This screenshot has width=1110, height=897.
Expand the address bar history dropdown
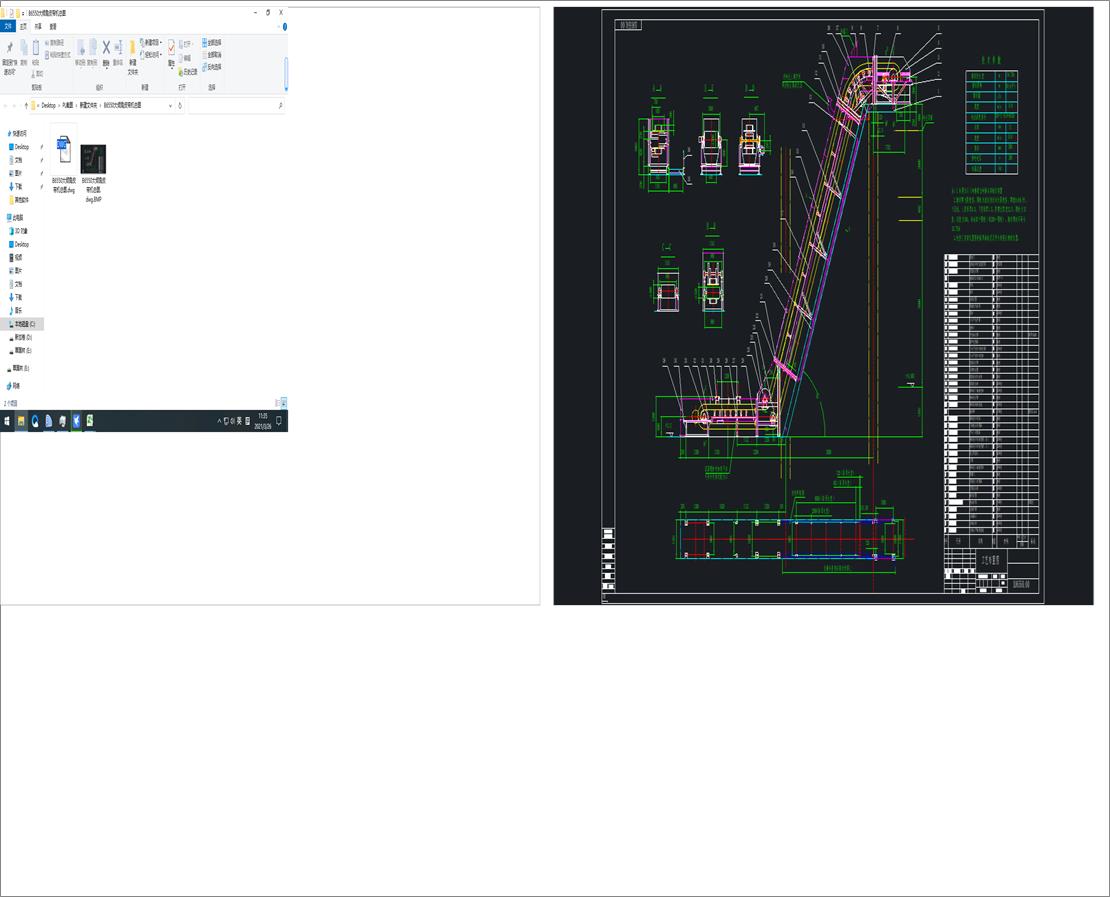(170, 105)
